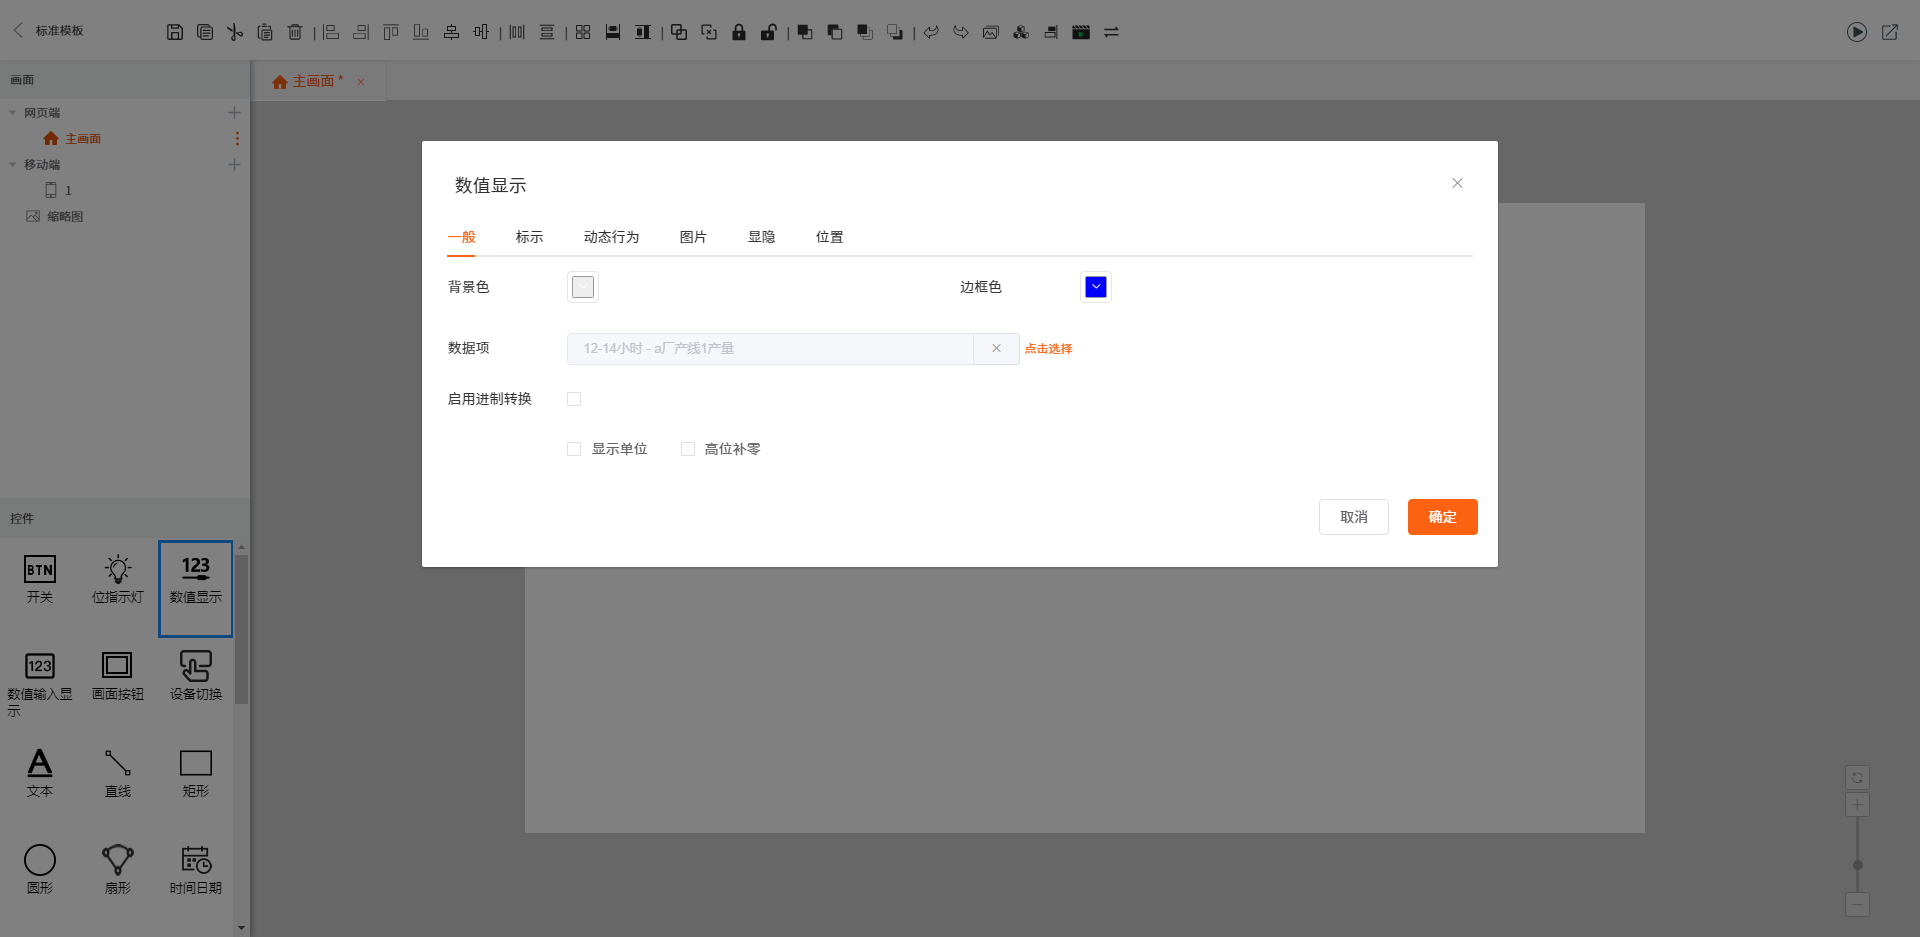Screen dimensions: 1920x937
Task: Switch to the 图片 tab
Action: pos(693,237)
